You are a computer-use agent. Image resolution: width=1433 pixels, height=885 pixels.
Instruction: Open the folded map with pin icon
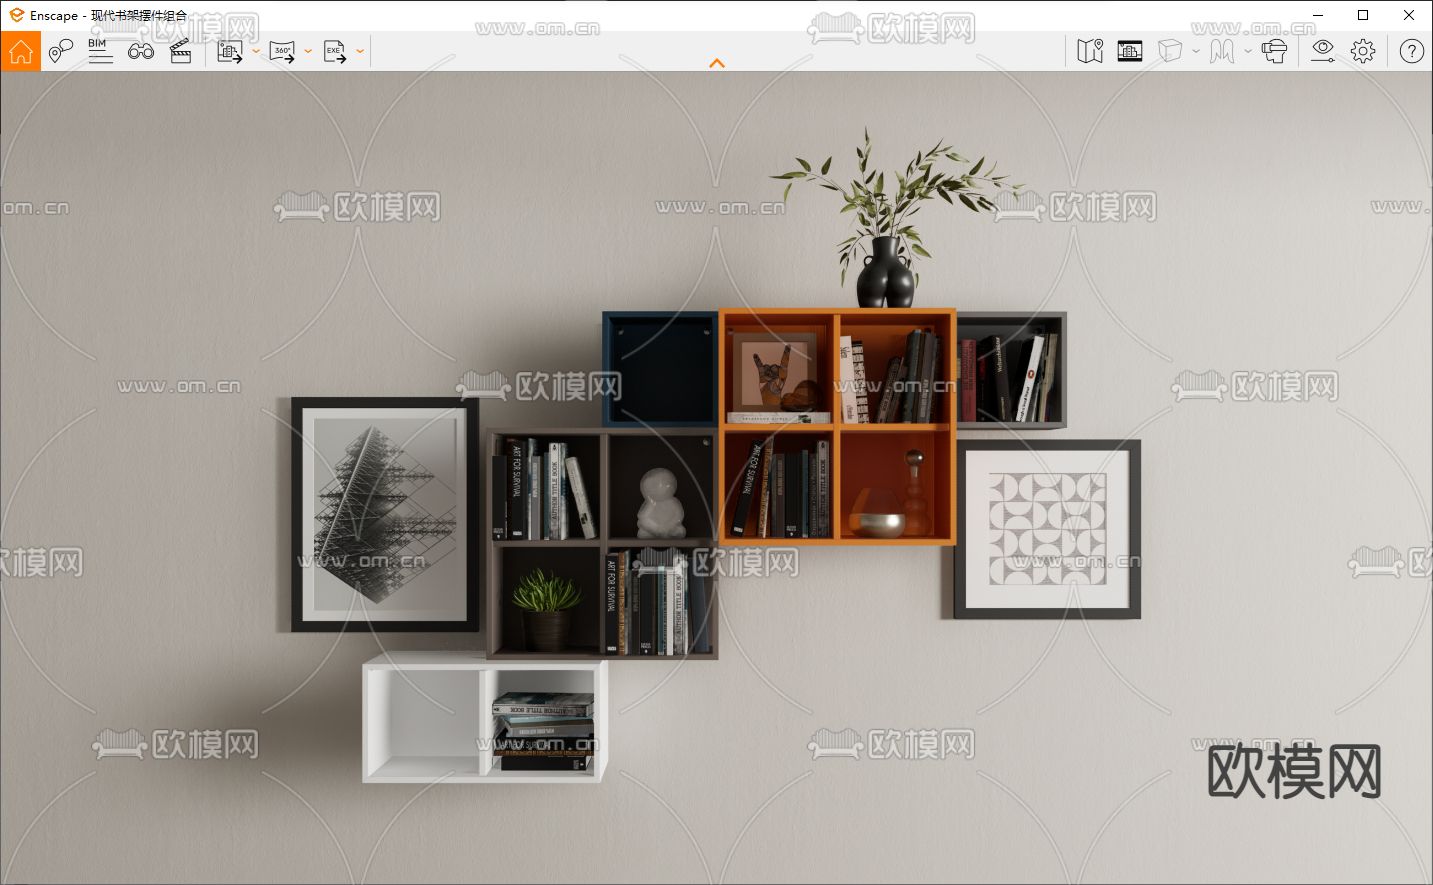[x=1090, y=51]
